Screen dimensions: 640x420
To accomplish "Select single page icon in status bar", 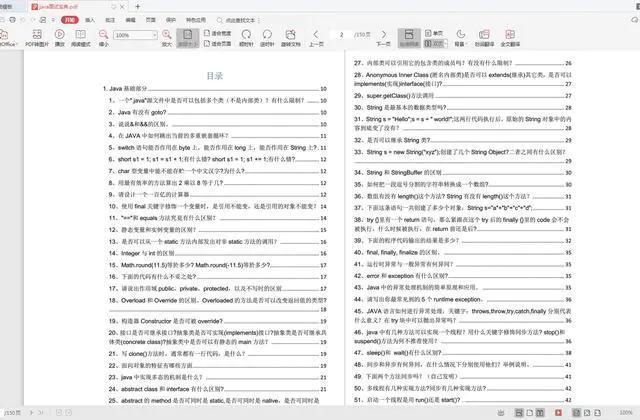I will 529,413.
